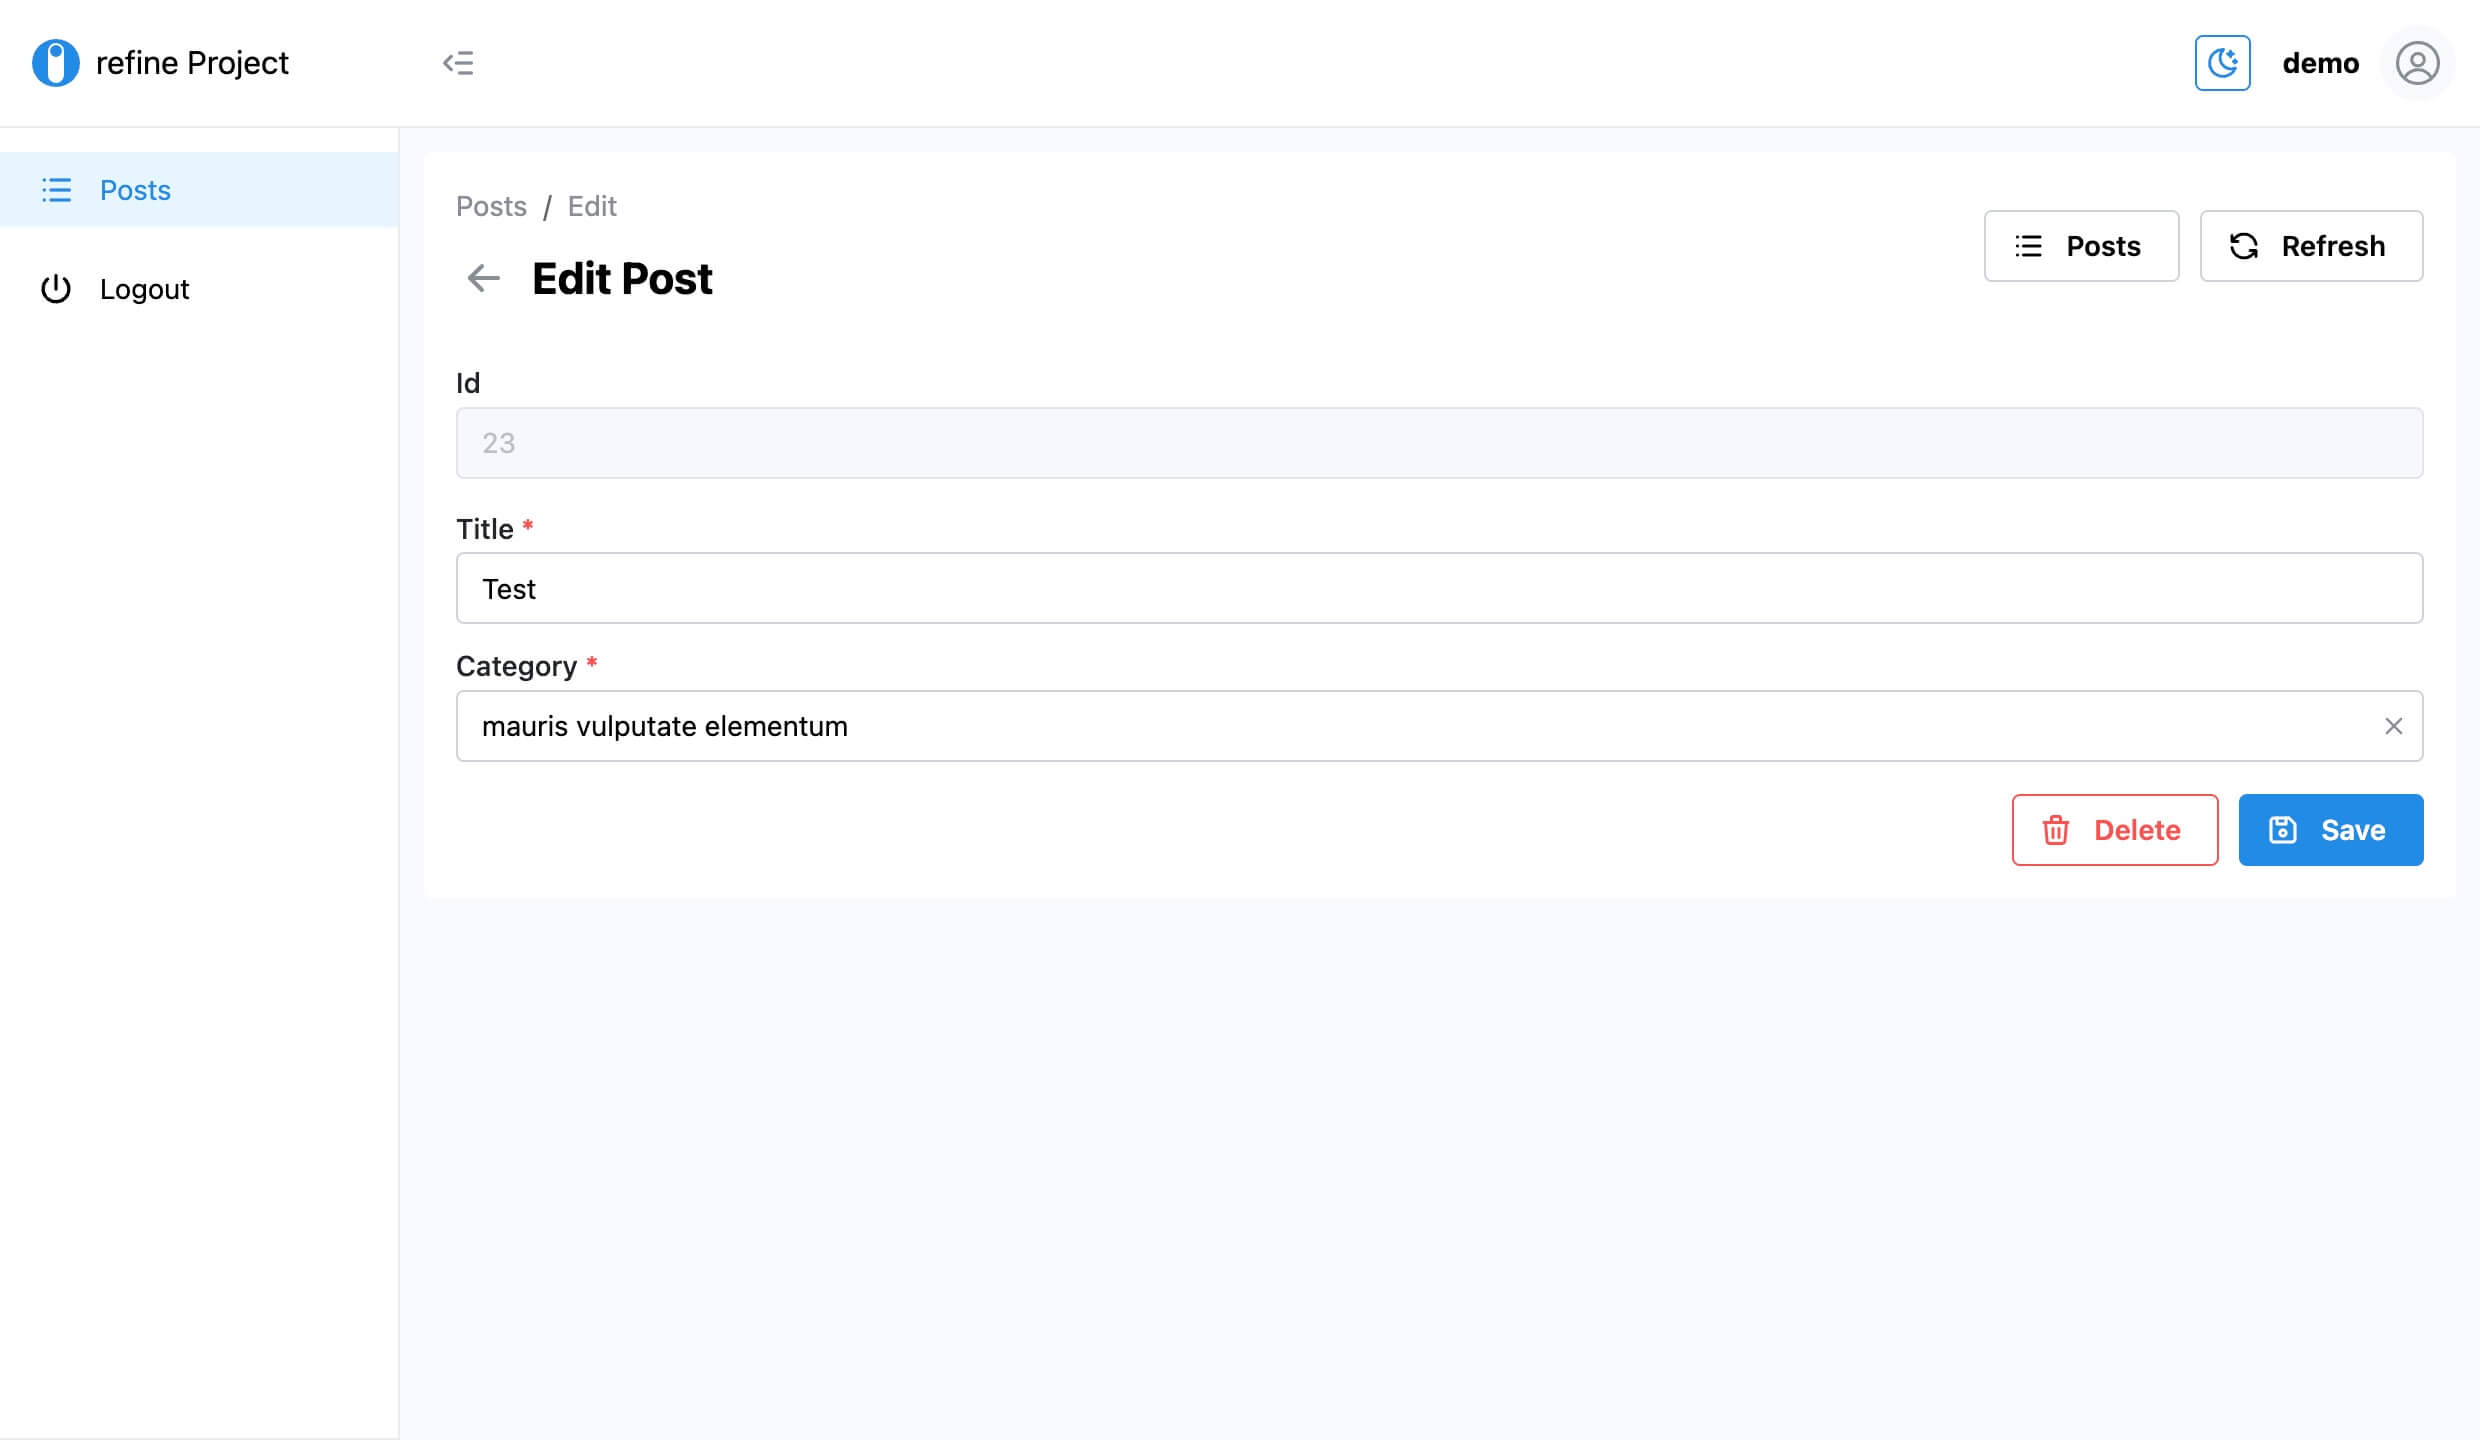Click the Posts breadcrumb link

point(492,206)
